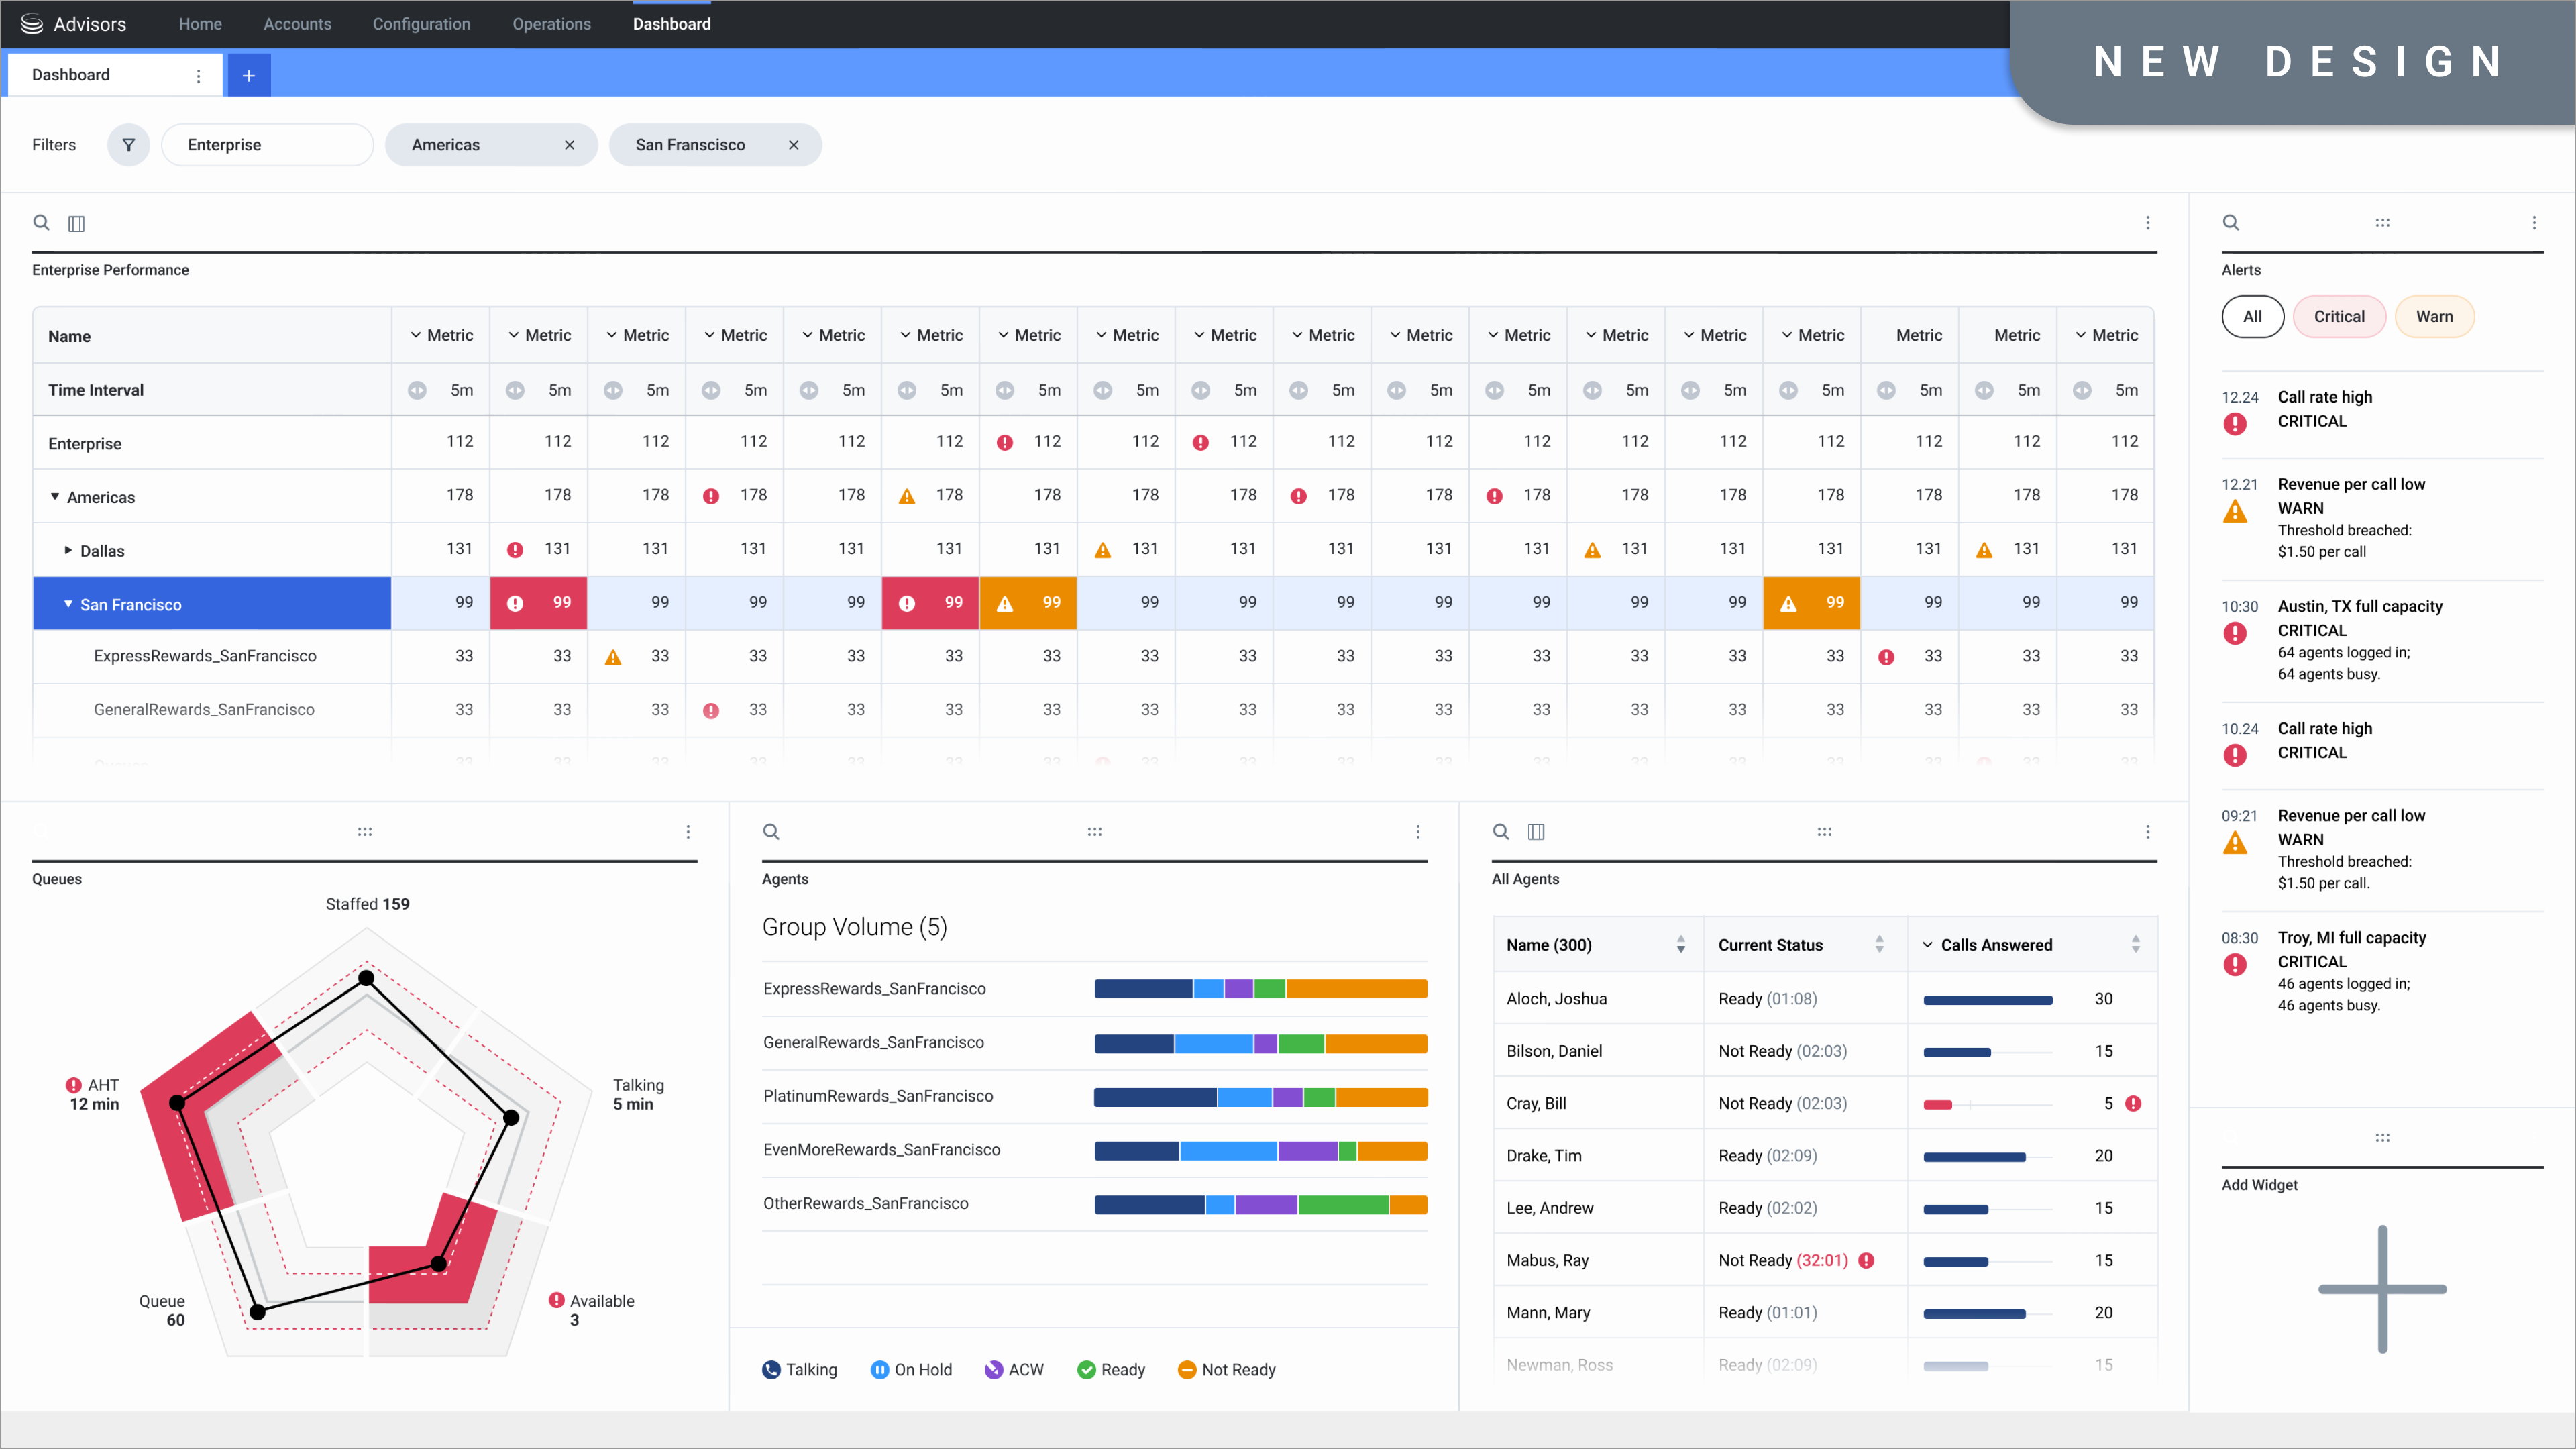Collapse the Americas tree row
Screen dimensions: 2576x1449
[55, 497]
